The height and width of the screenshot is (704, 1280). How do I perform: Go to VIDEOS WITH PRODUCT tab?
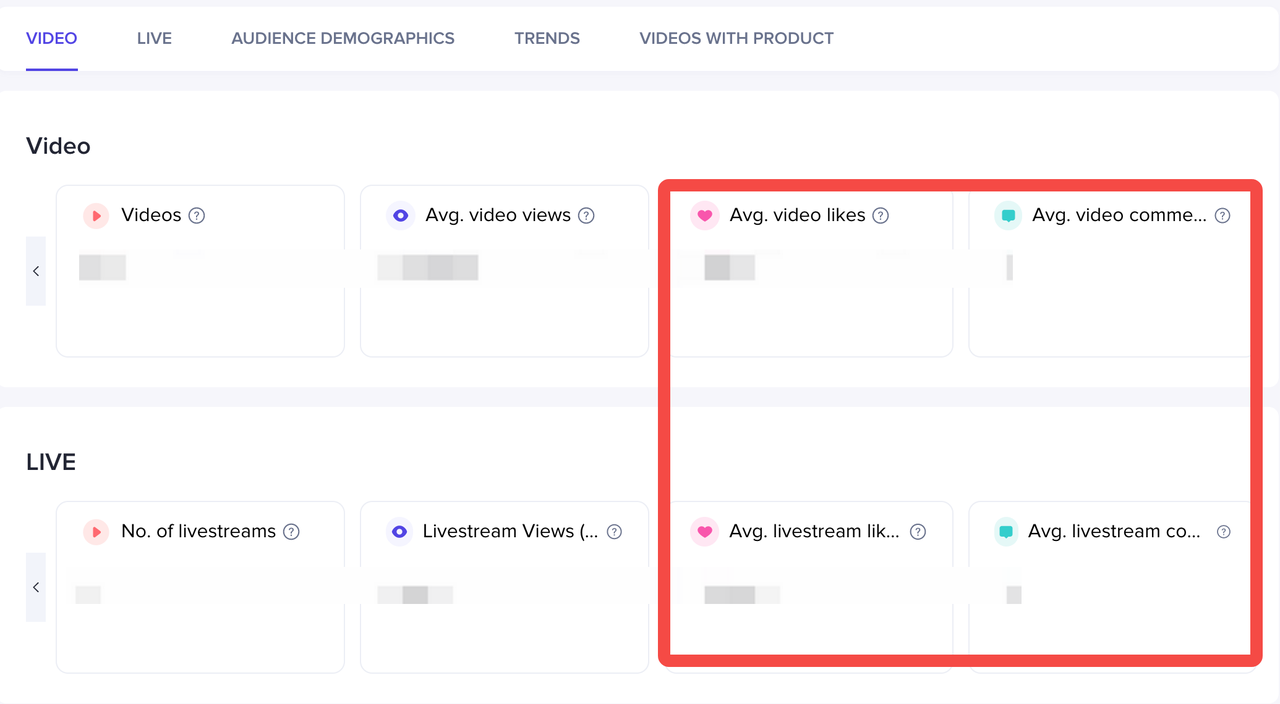click(x=736, y=38)
